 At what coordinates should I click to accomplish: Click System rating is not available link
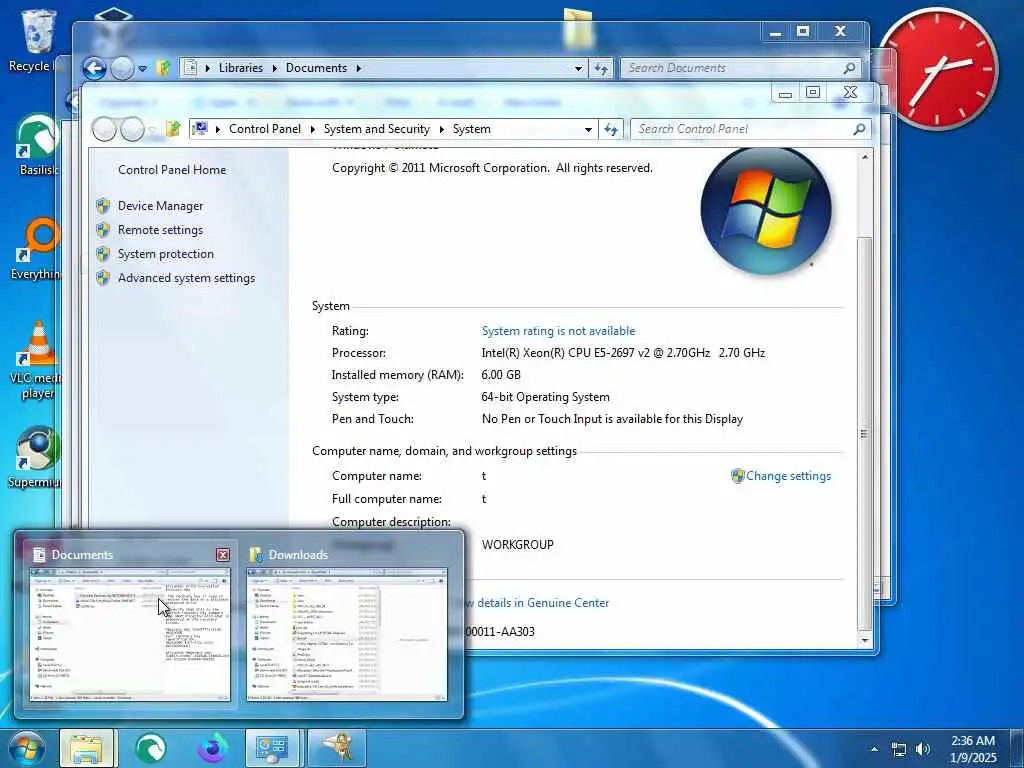click(x=558, y=331)
